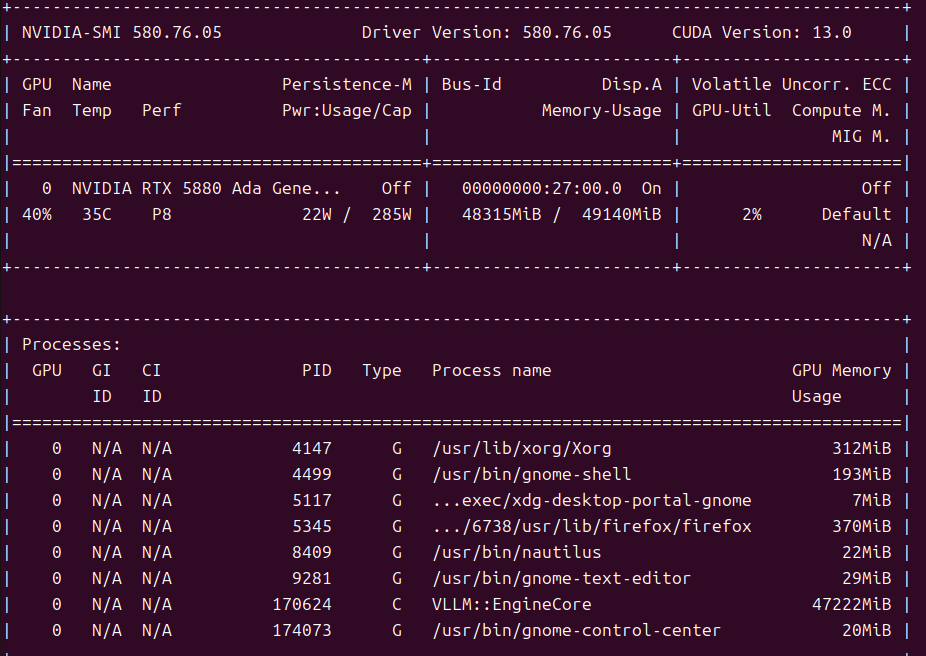Screen dimensions: 926x656
Task: Click PID 4147
Action: coord(312,448)
